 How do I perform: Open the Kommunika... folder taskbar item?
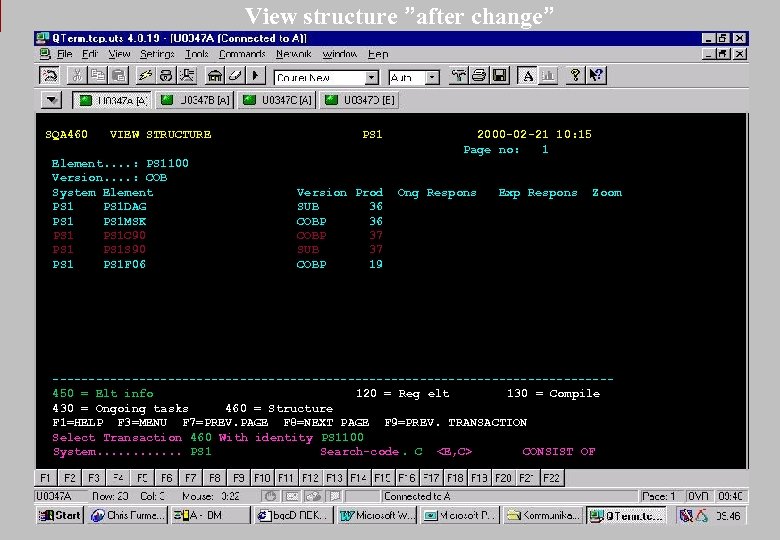pyautogui.click(x=544, y=516)
